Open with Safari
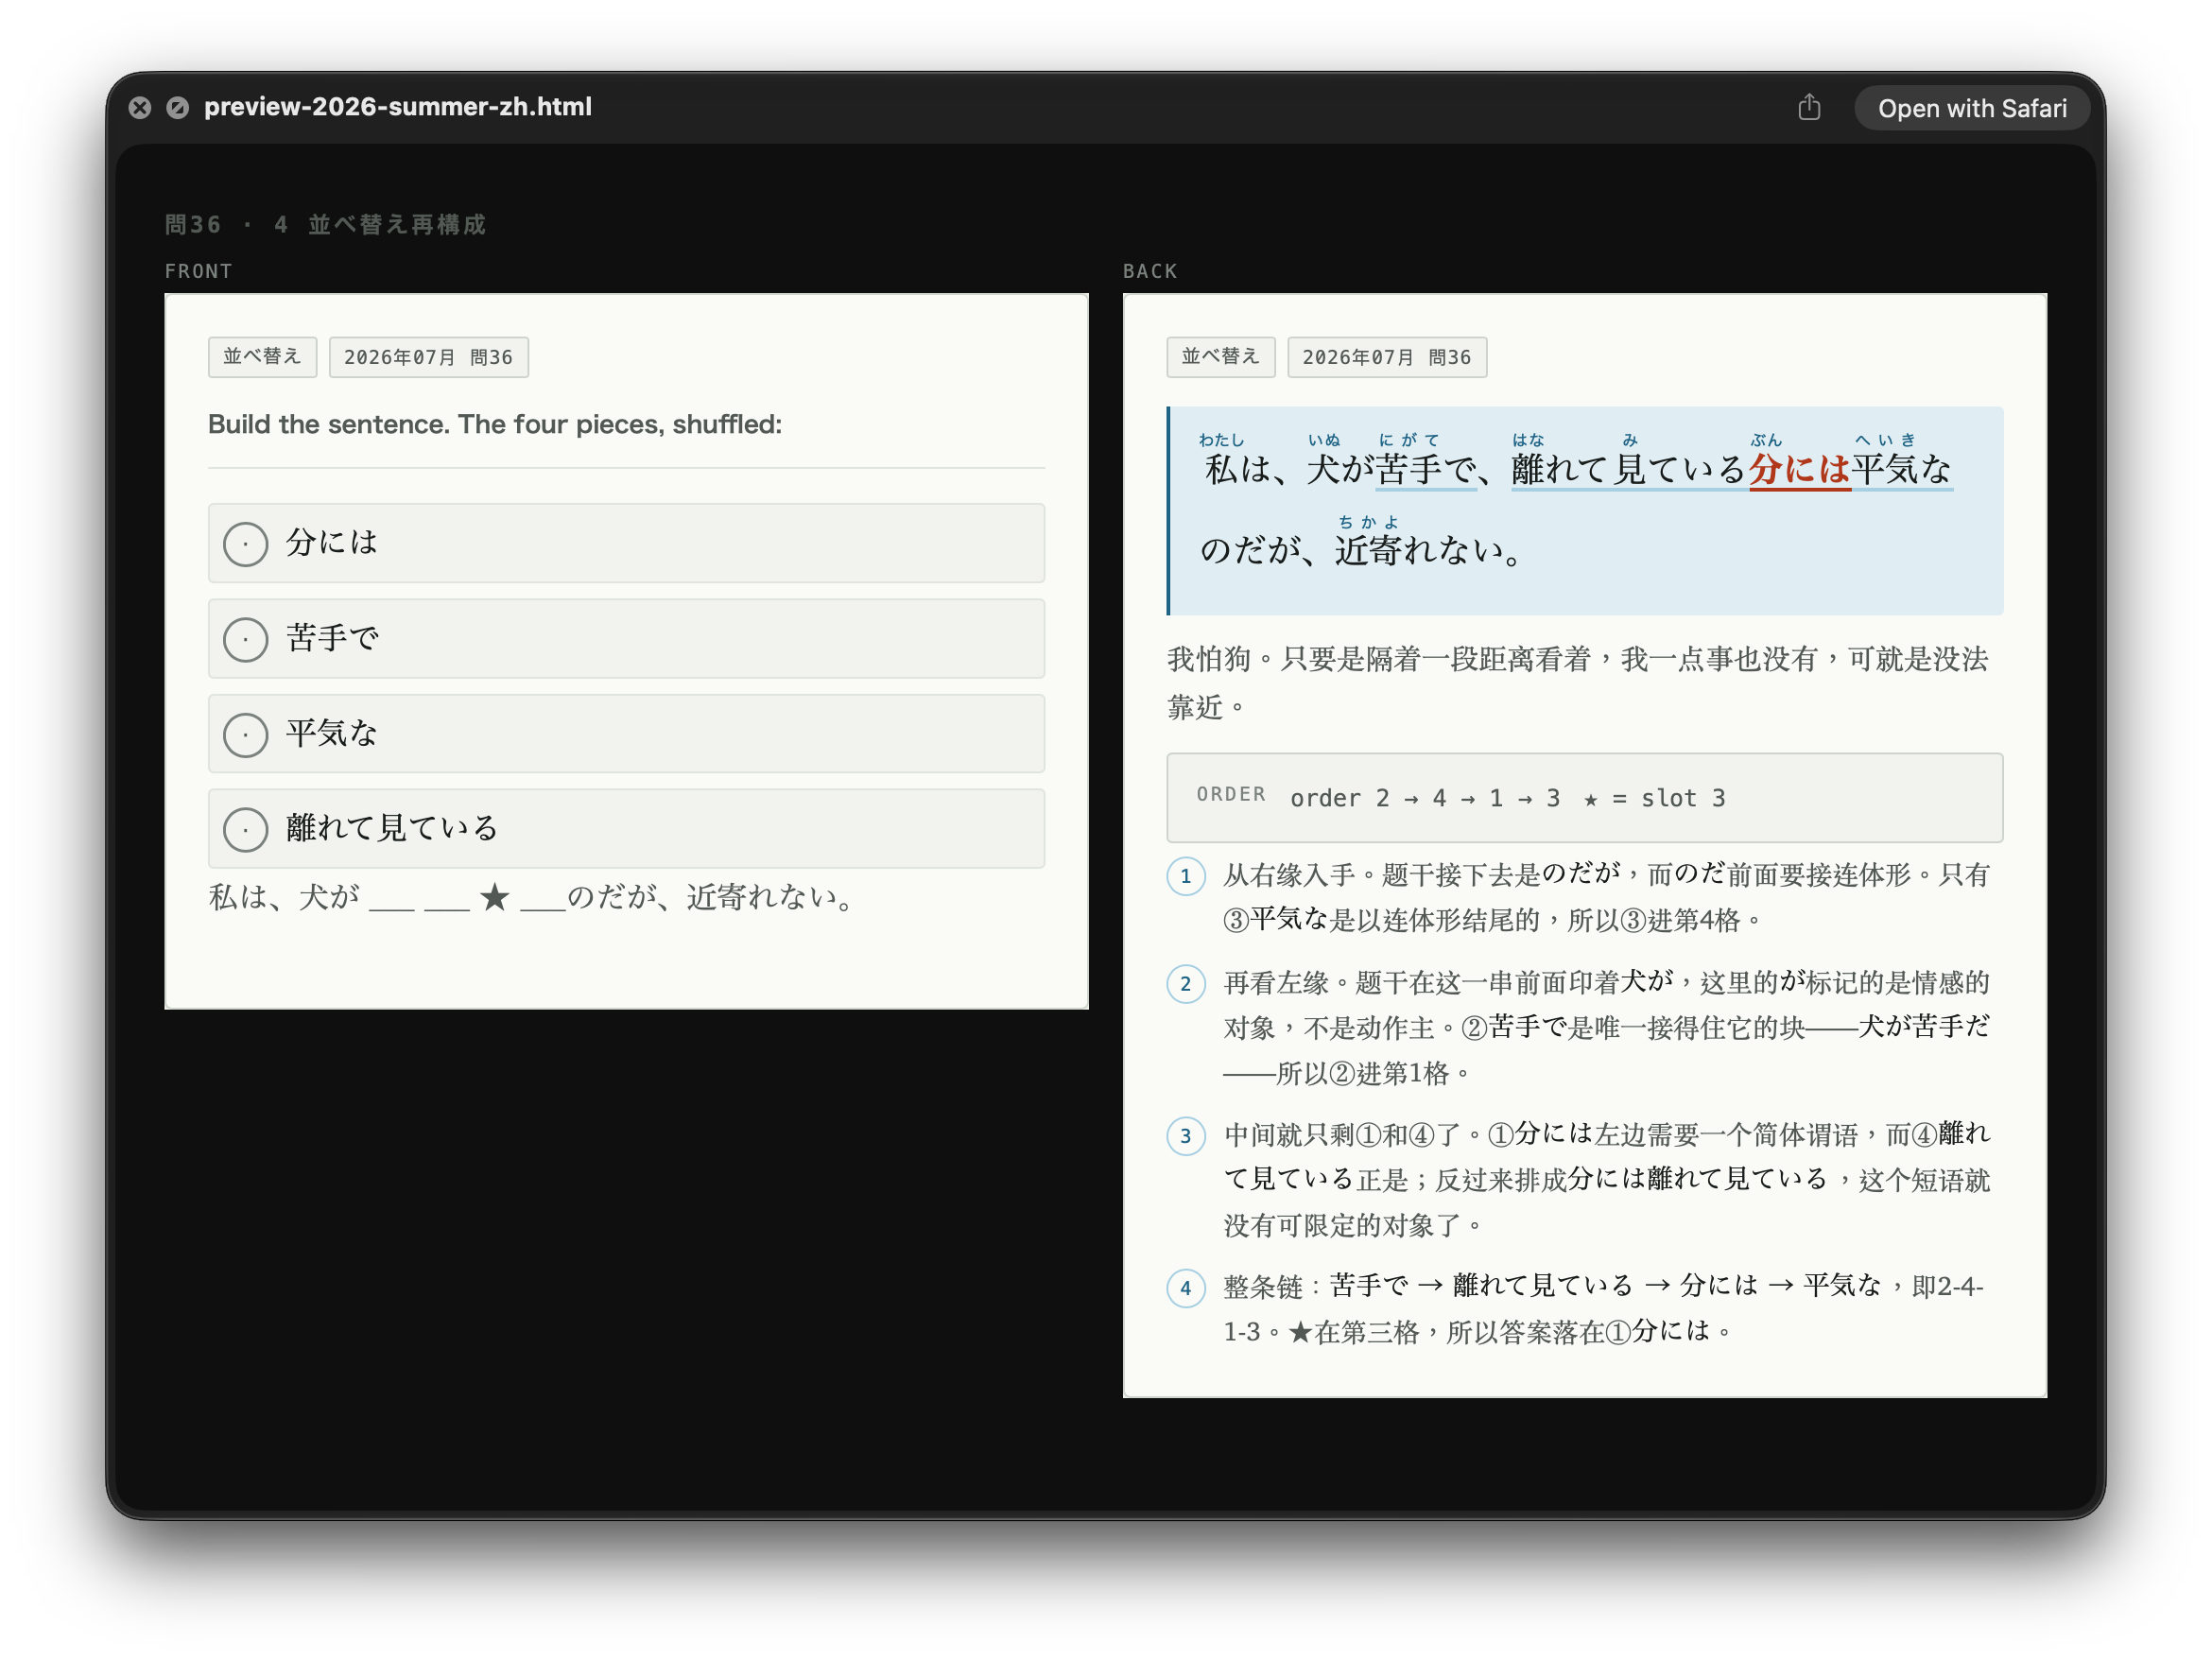2212x1660 pixels. pyautogui.click(x=1971, y=108)
